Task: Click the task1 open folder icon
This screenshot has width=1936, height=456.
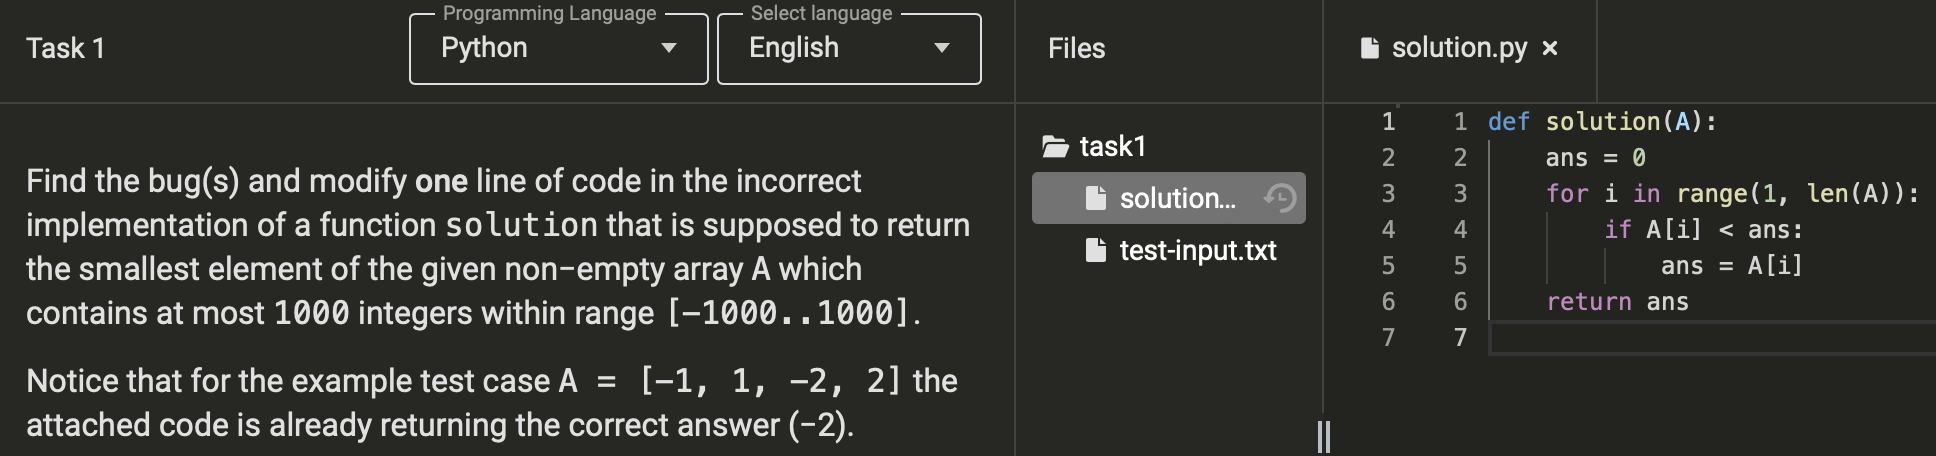Action: [1055, 147]
